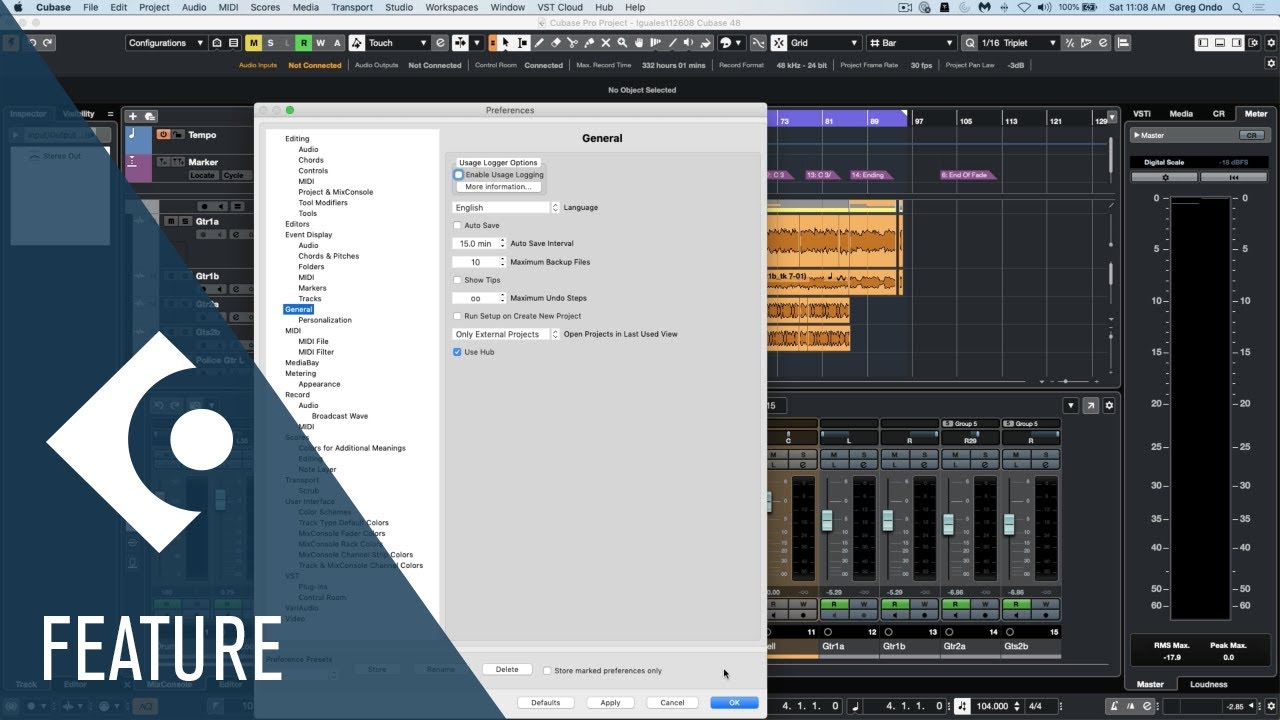1280x720 pixels.
Task: Select the Split scissors tool
Action: tap(572, 43)
